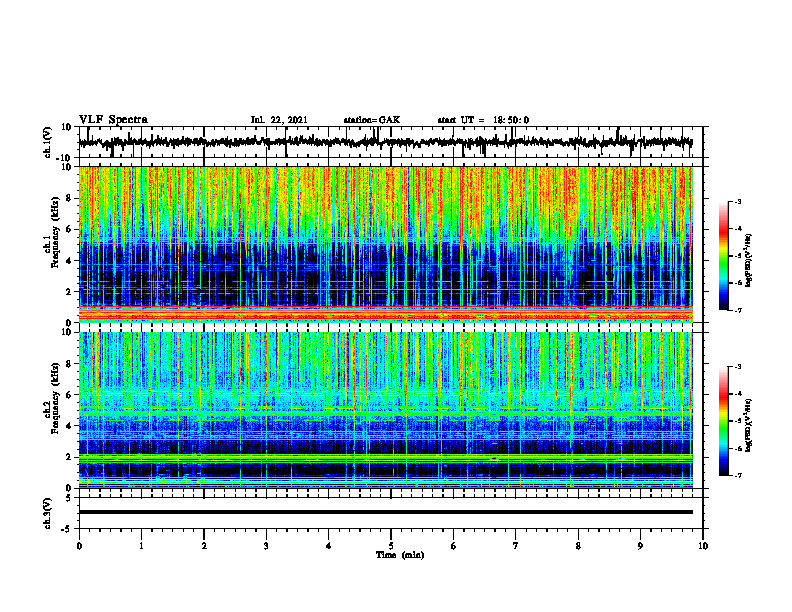Click the "2" minute tick on the time axis
The height and width of the screenshot is (612, 792).
(204, 546)
